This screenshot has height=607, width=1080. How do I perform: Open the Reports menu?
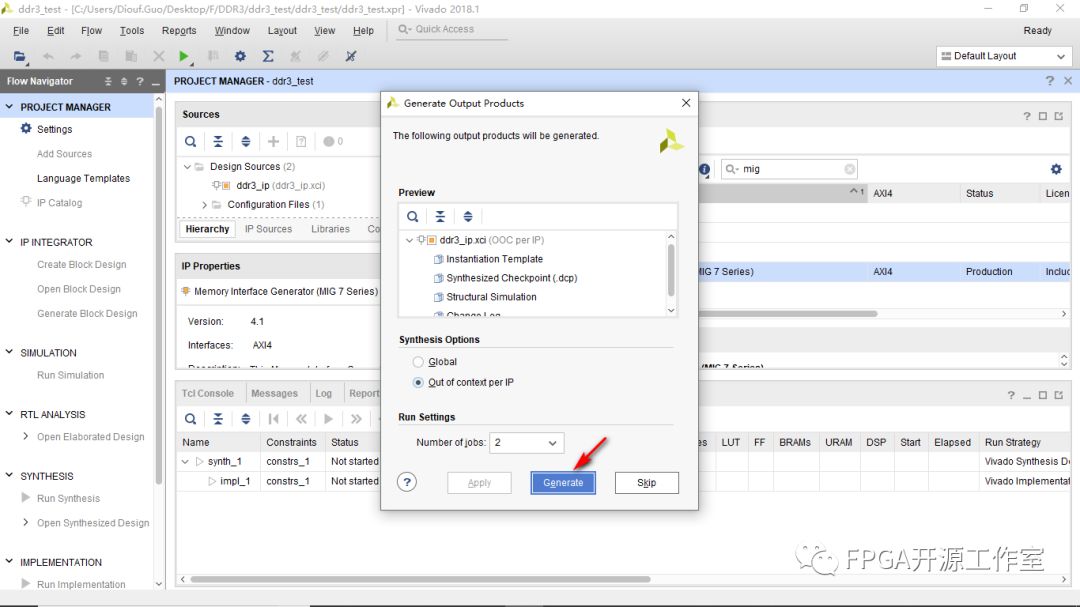tap(179, 31)
